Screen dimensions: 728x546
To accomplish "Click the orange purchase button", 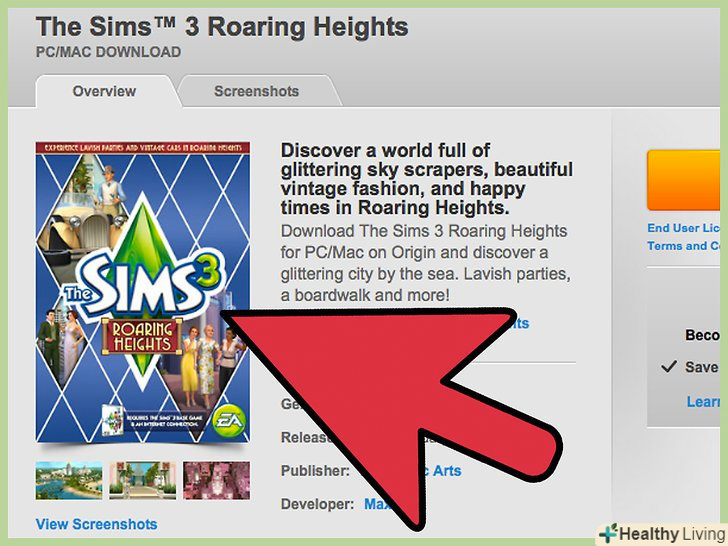I will click(x=683, y=180).
